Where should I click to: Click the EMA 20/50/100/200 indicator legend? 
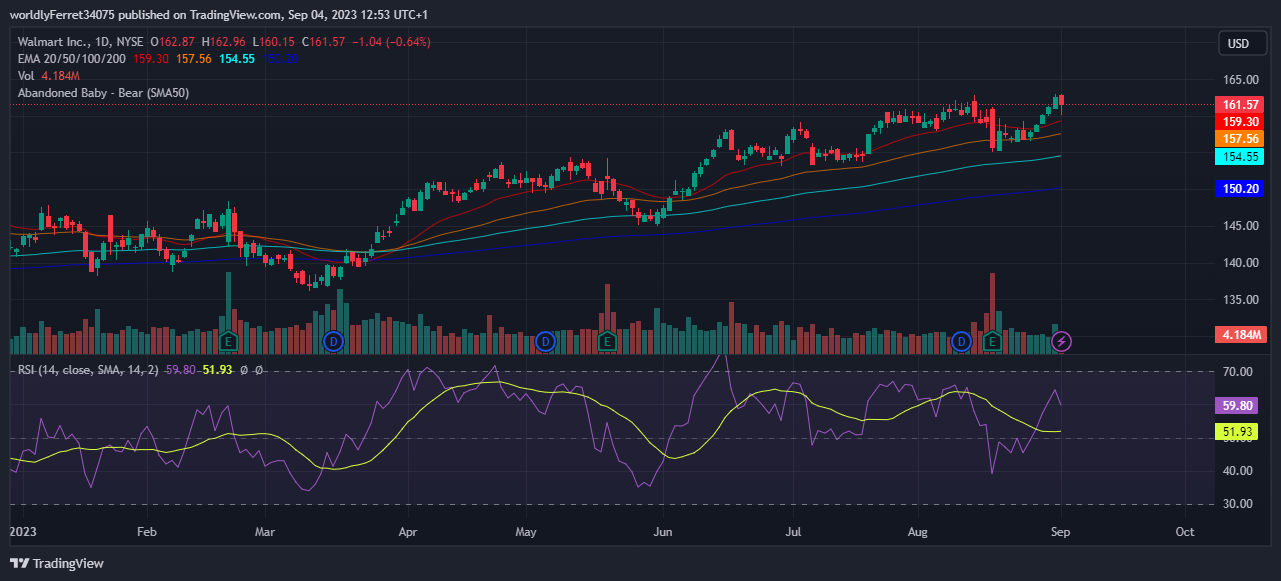pos(71,59)
